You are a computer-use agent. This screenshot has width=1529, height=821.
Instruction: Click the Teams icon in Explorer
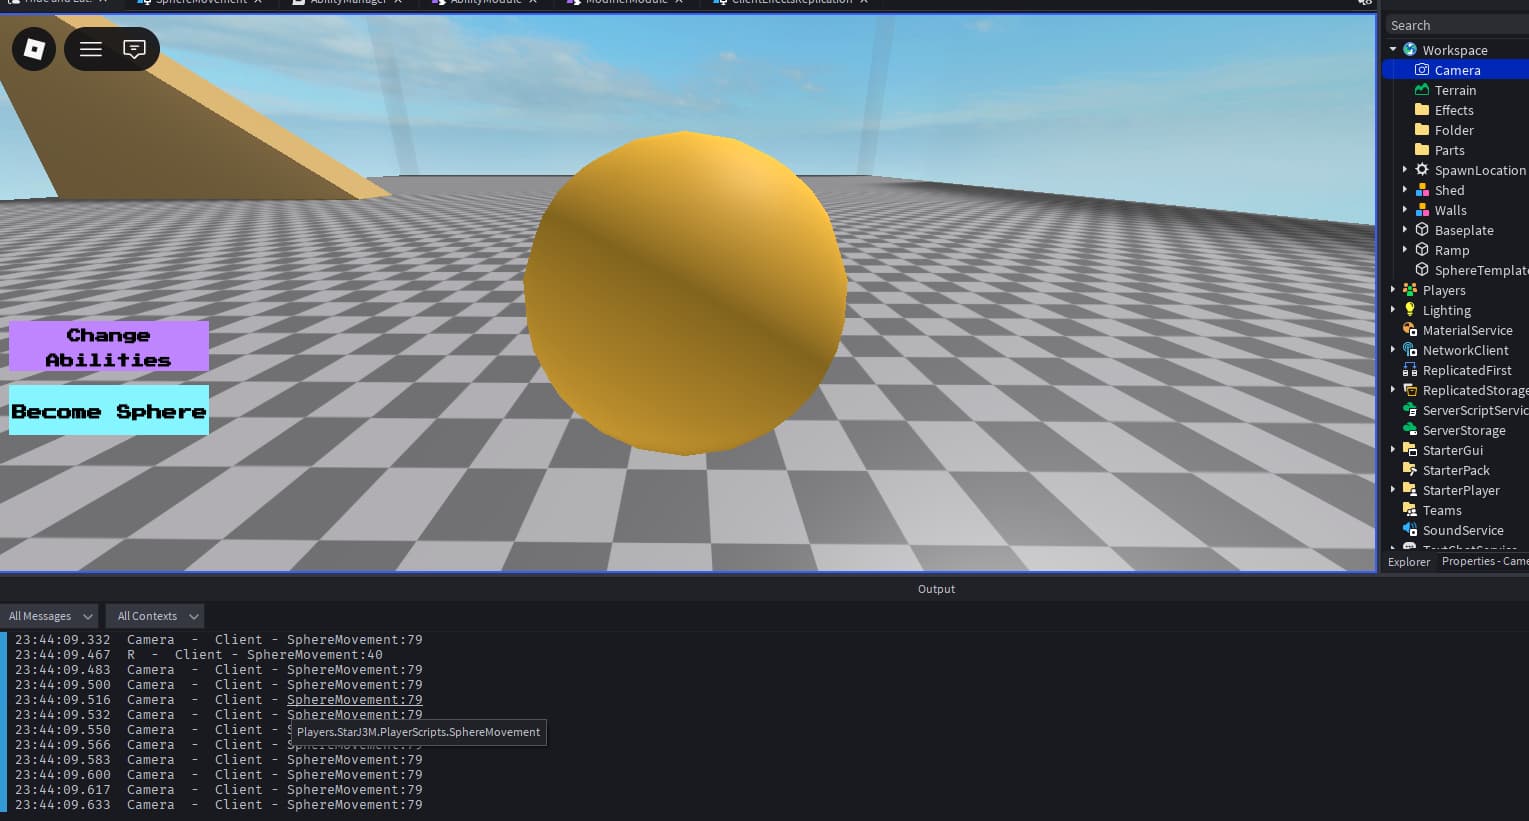[x=1410, y=510]
